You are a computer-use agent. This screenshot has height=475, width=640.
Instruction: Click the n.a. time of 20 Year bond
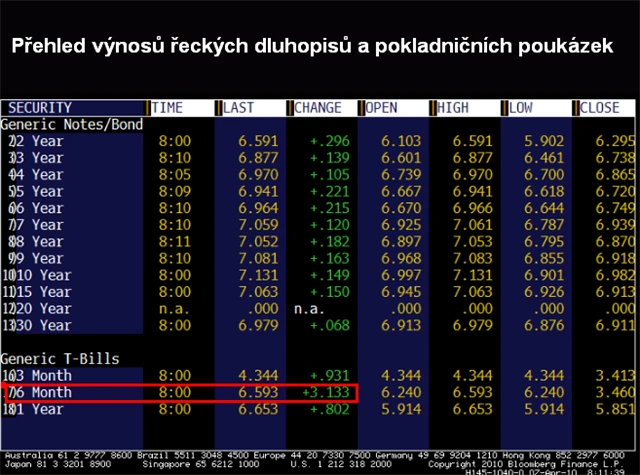coord(174,308)
